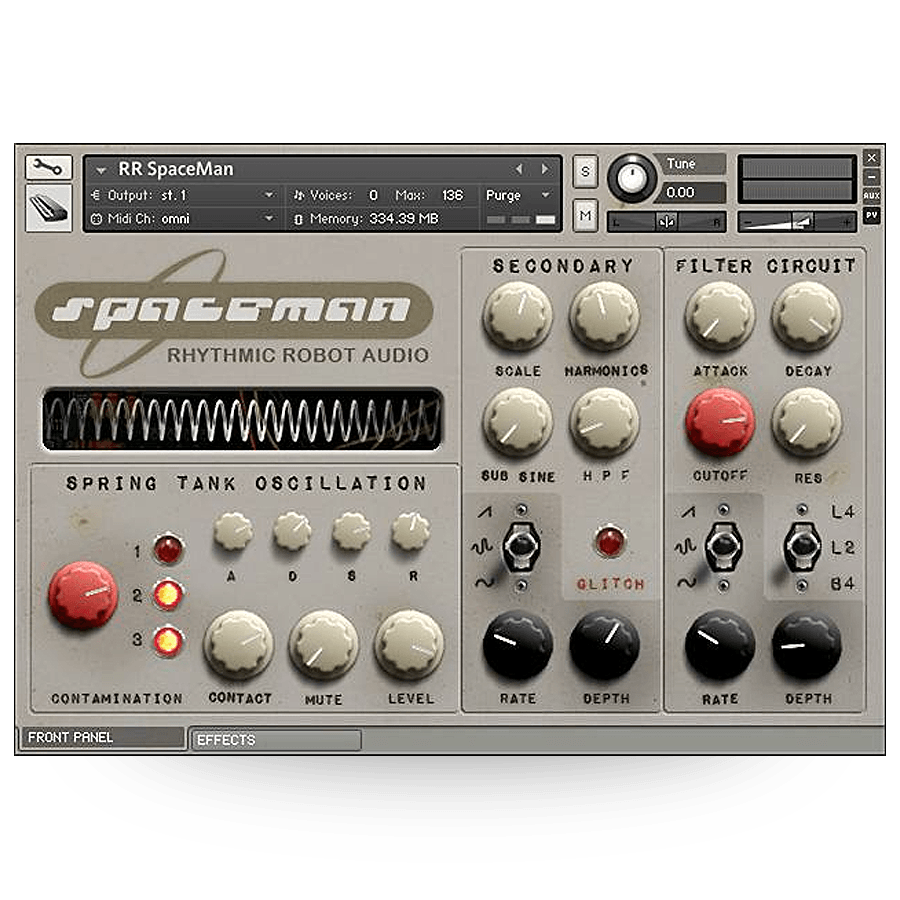
Task: Toggle contamination LED button 2
Action: (168, 594)
